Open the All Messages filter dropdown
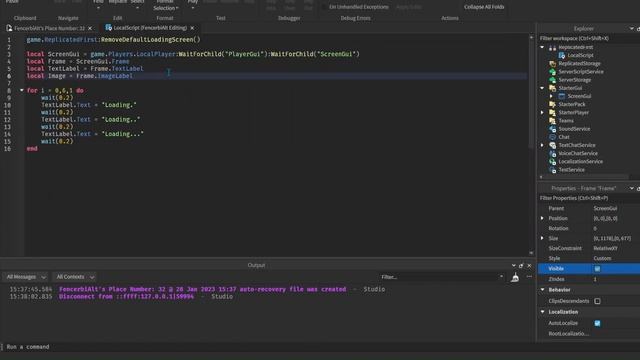This screenshot has width=640, height=360. (x=25, y=277)
